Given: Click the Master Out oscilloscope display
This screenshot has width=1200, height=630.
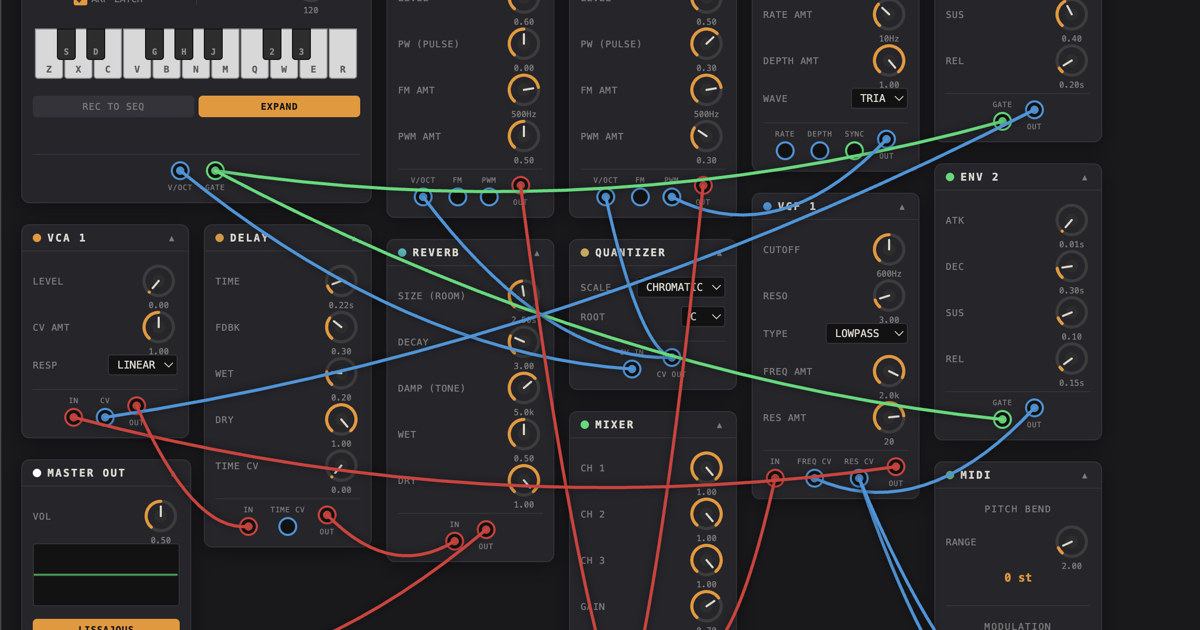Looking at the screenshot, I should [x=106, y=575].
